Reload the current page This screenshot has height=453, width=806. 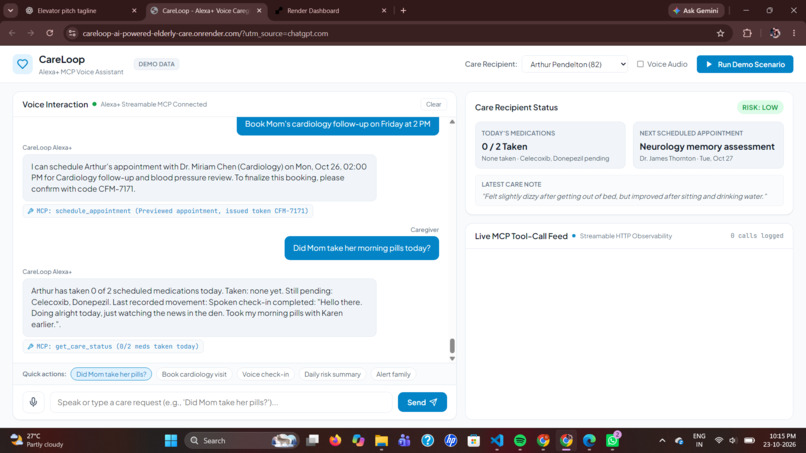click(x=49, y=33)
